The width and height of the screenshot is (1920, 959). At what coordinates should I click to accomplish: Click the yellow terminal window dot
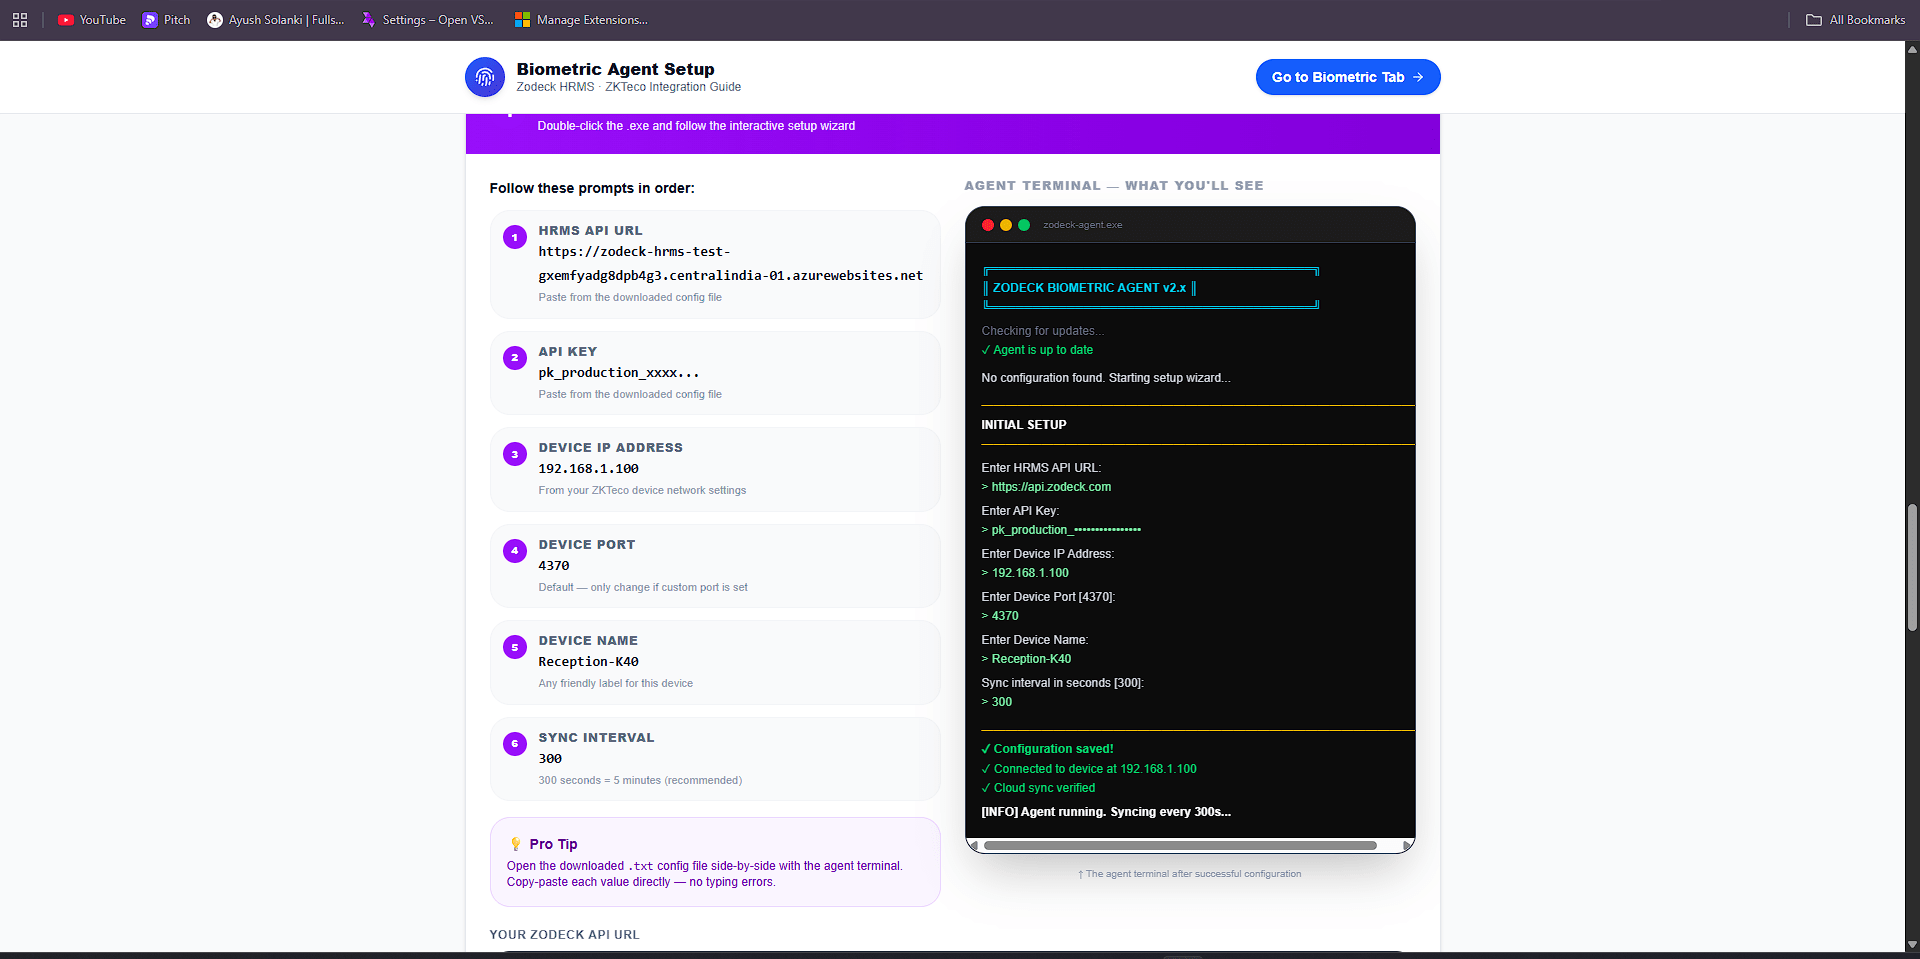click(x=1006, y=225)
